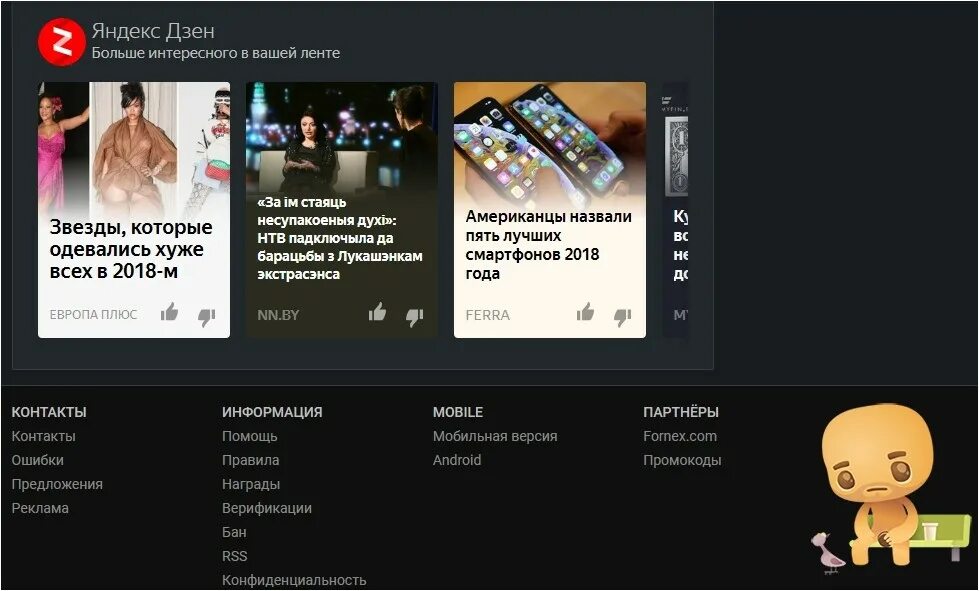Image resolution: width=979 pixels, height=591 pixels.
Task: Open the Ошибки footer link
Action: [37, 460]
